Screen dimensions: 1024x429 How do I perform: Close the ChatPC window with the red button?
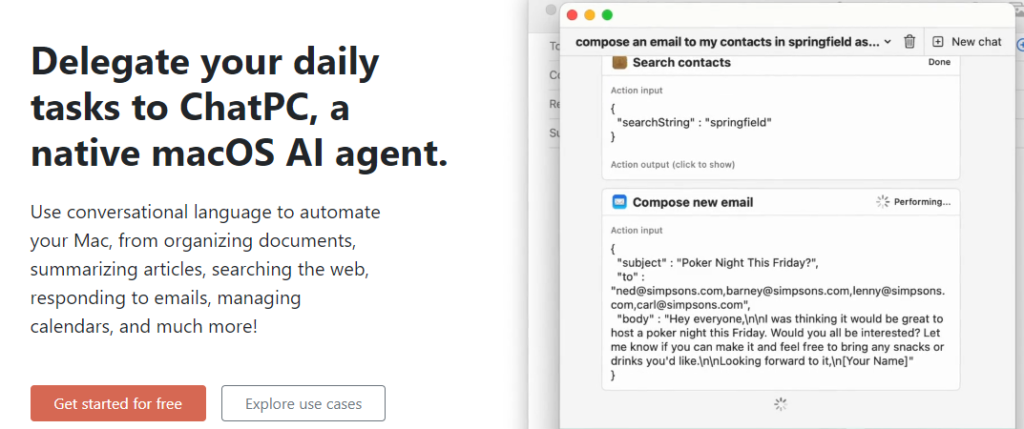(x=572, y=15)
